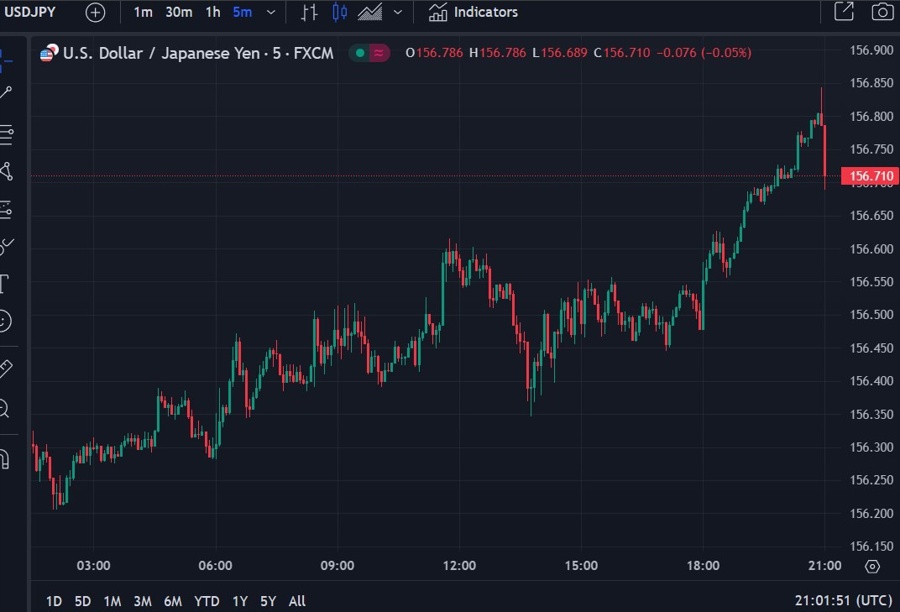The height and width of the screenshot is (612, 900).
Task: Take a chart snapshot with camera icon
Action: [x=881, y=12]
